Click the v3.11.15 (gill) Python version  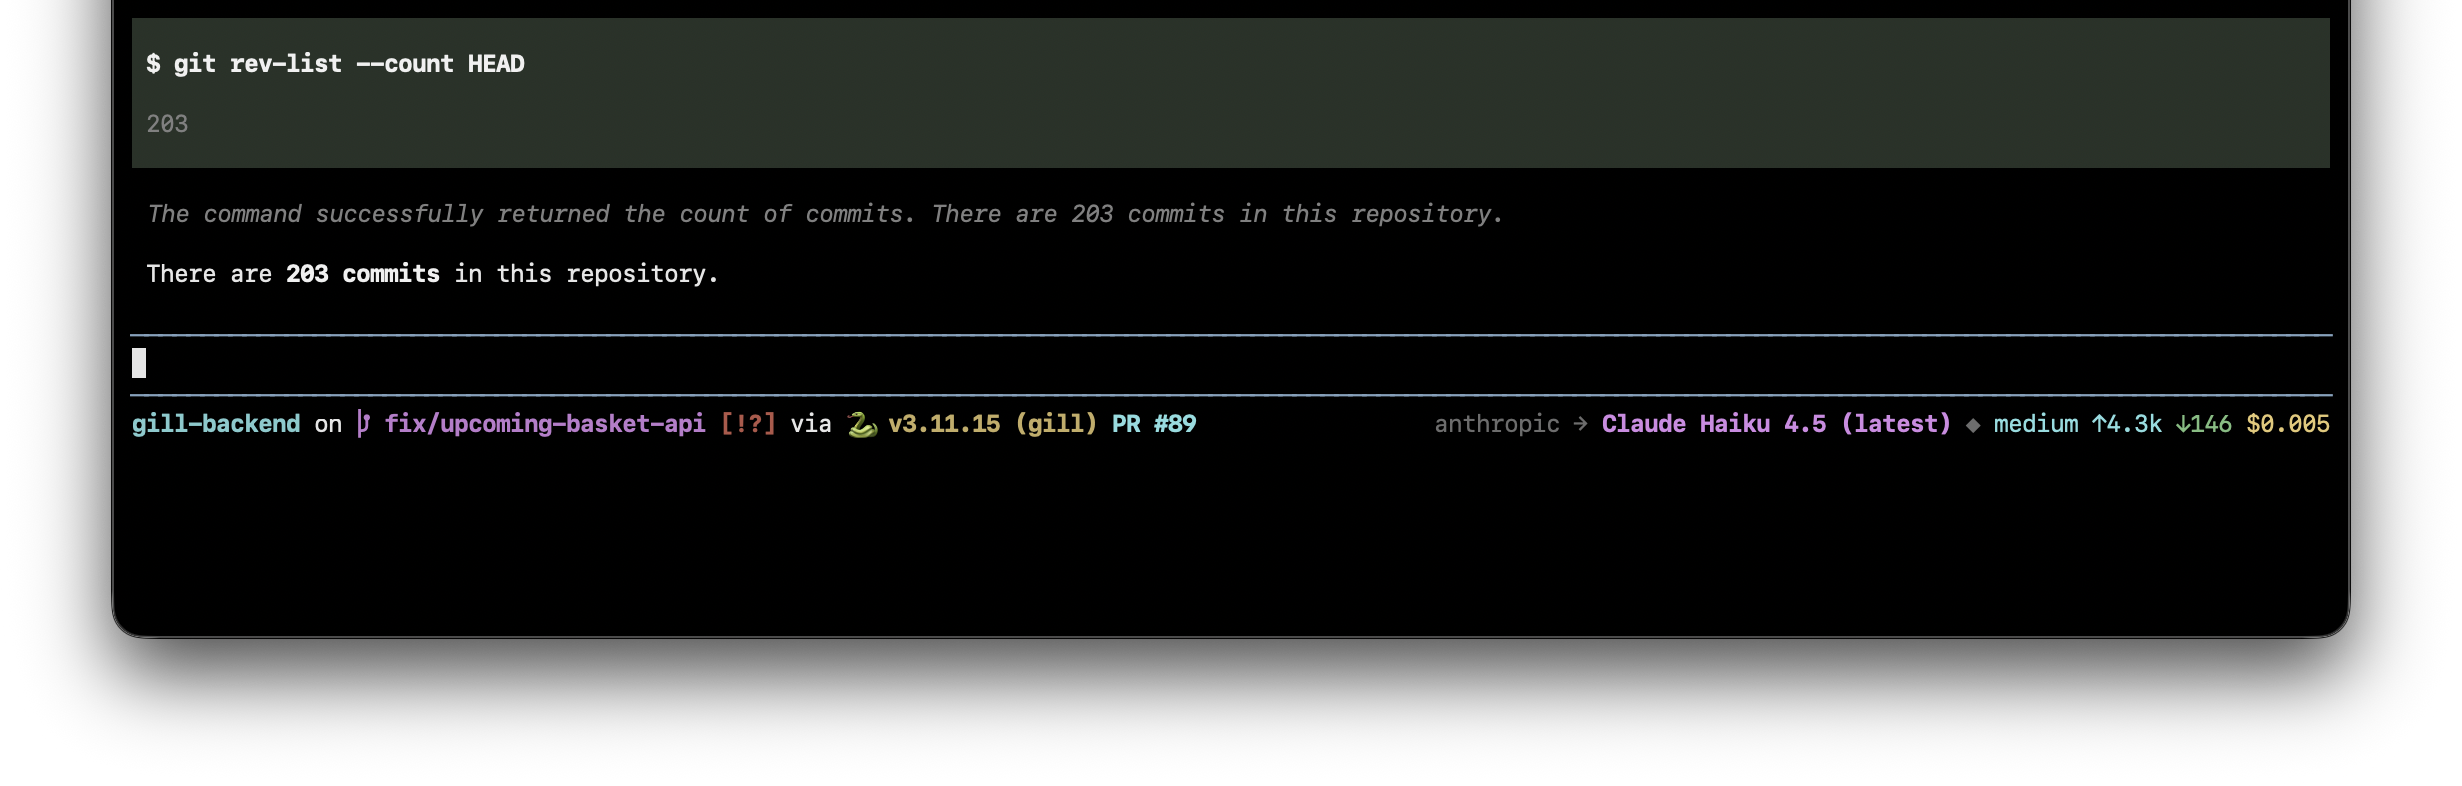pos(992,424)
